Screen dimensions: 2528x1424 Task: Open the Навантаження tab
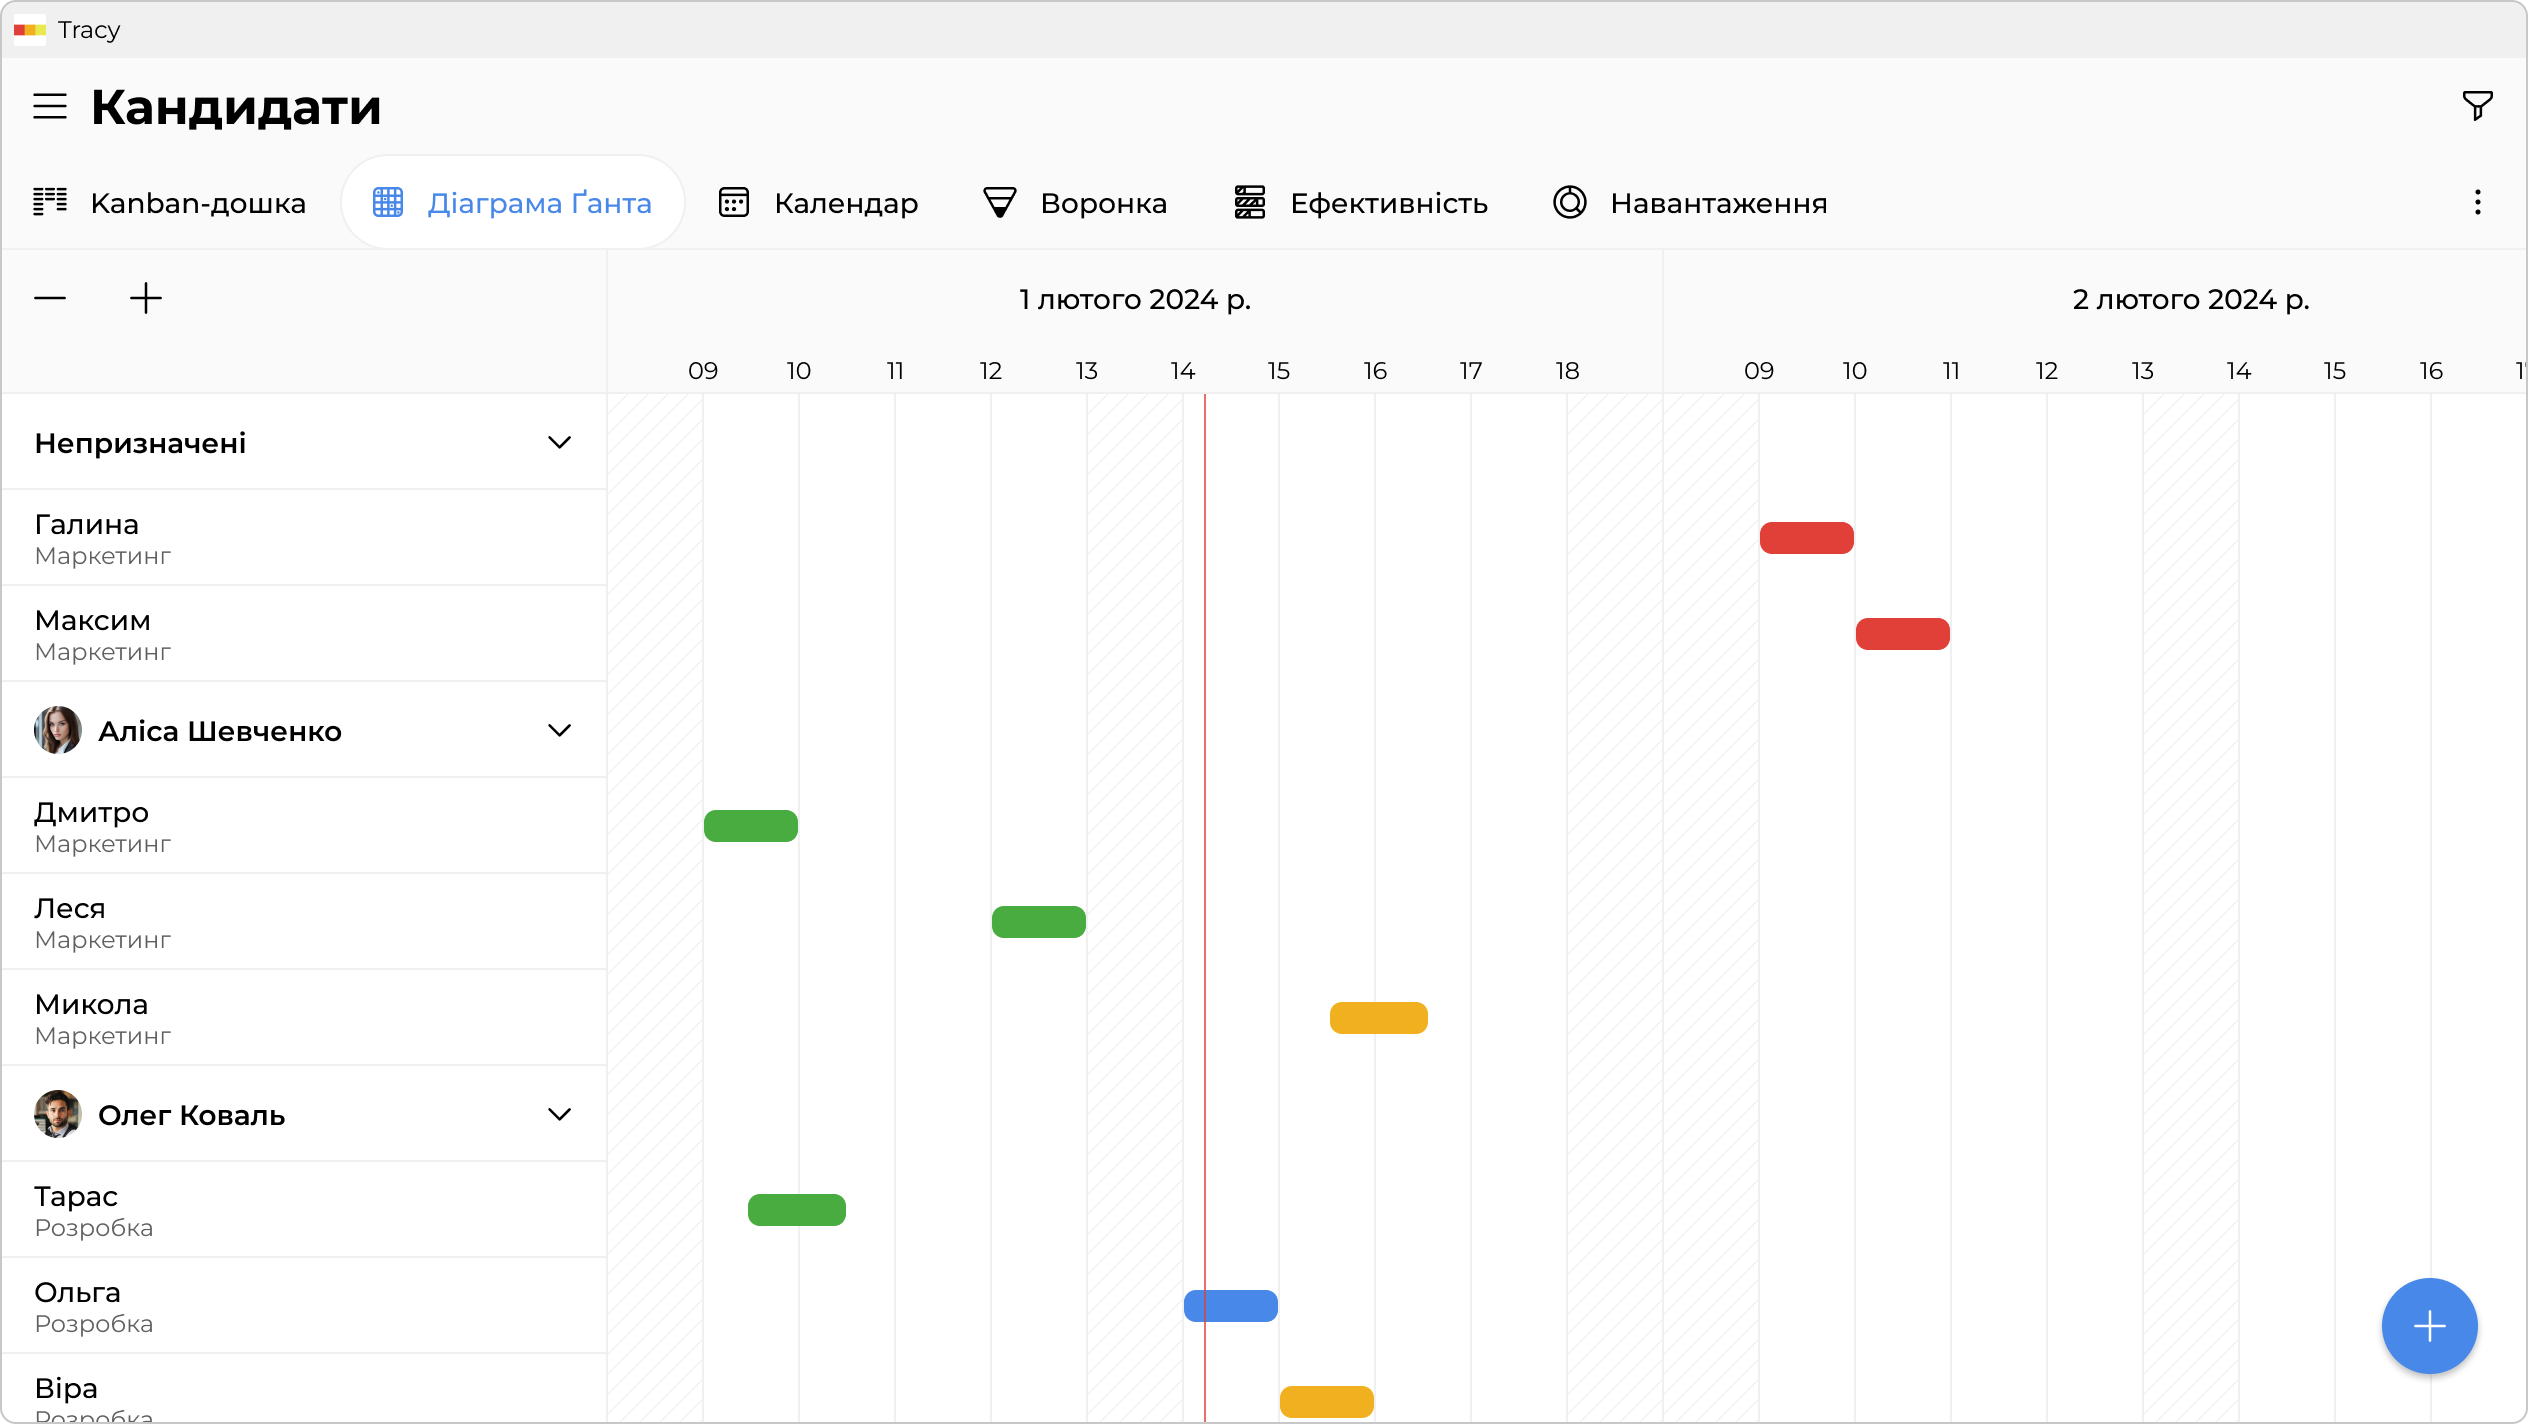pos(1690,203)
